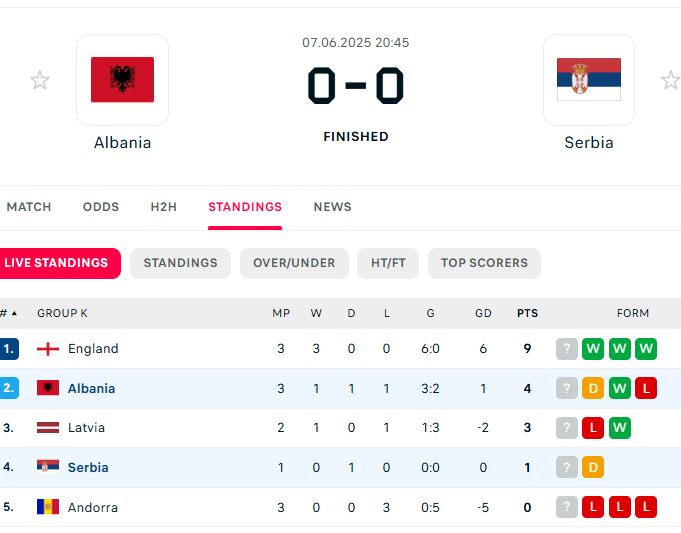Open the News tab
This screenshot has height=533, width=681.
(333, 207)
